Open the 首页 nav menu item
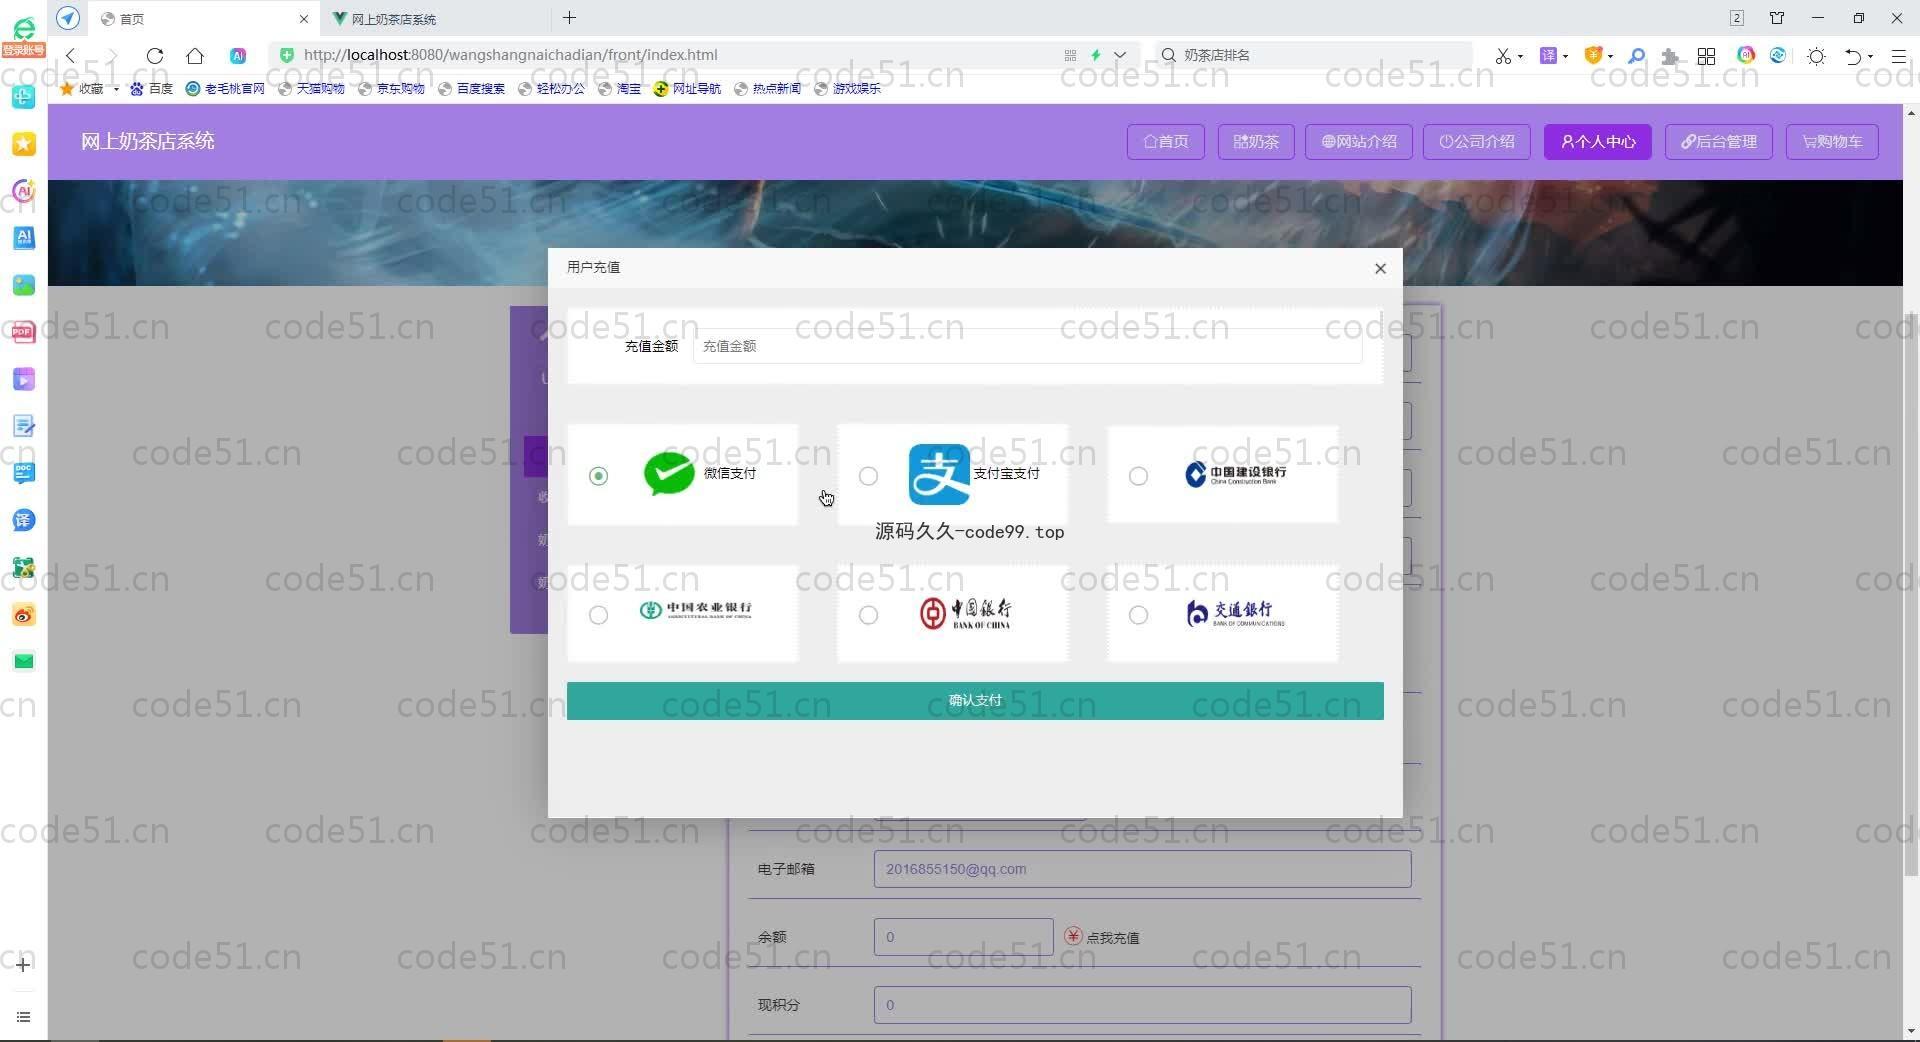The width and height of the screenshot is (1920, 1042). click(x=1166, y=142)
